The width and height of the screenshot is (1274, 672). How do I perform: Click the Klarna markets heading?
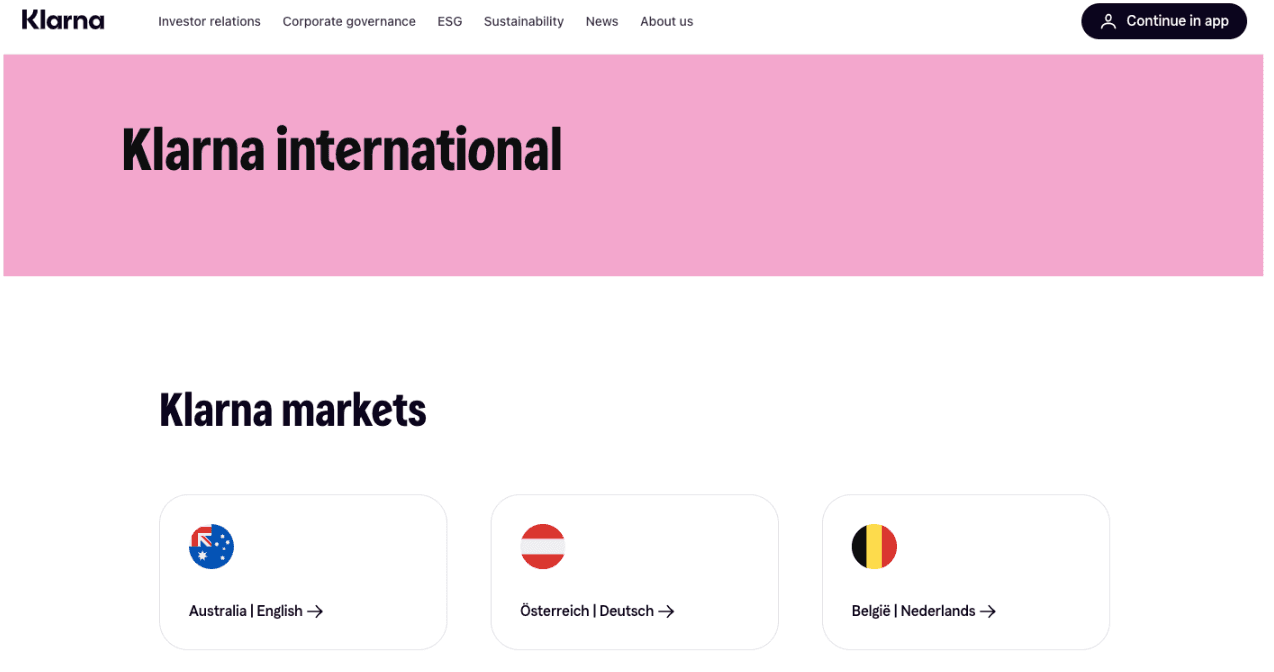tap(293, 409)
